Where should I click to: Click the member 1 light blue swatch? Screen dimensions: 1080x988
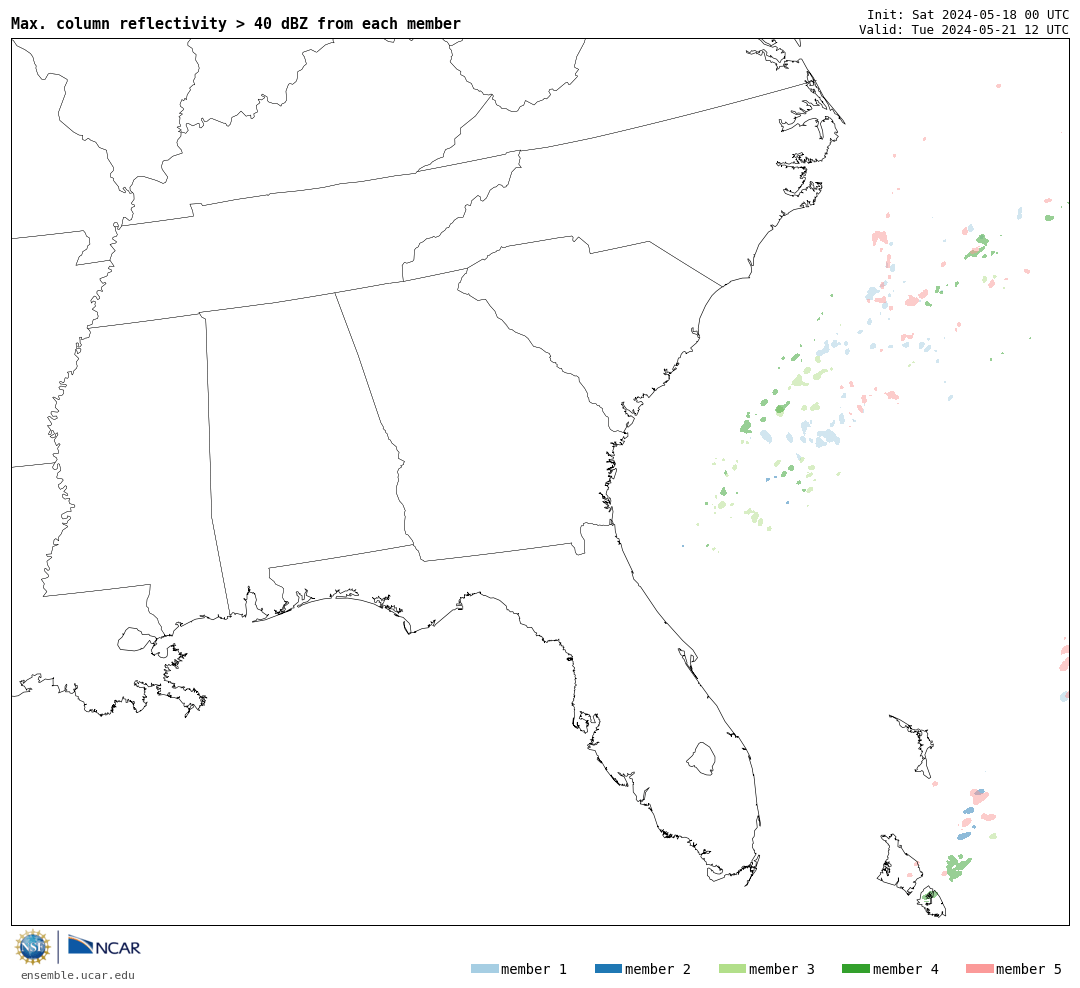coord(485,969)
